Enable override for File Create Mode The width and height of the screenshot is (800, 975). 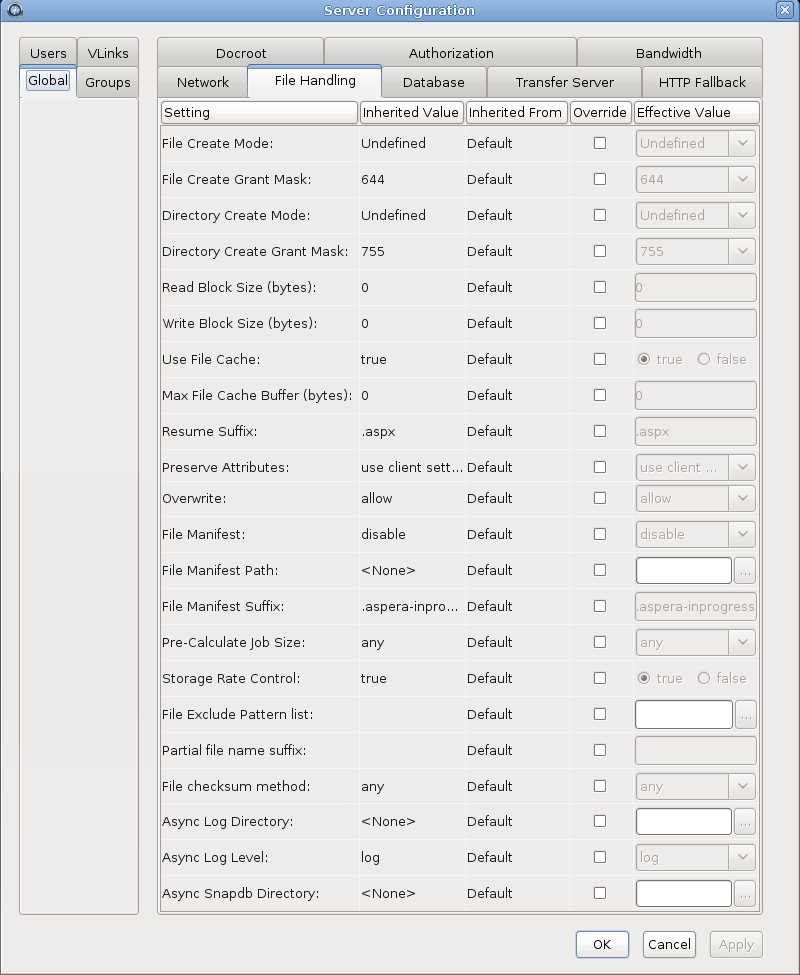(600, 143)
